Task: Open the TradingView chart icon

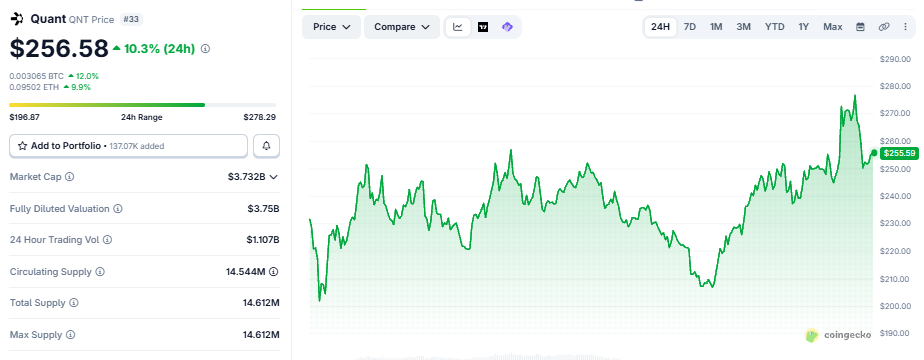Action: 483,27
